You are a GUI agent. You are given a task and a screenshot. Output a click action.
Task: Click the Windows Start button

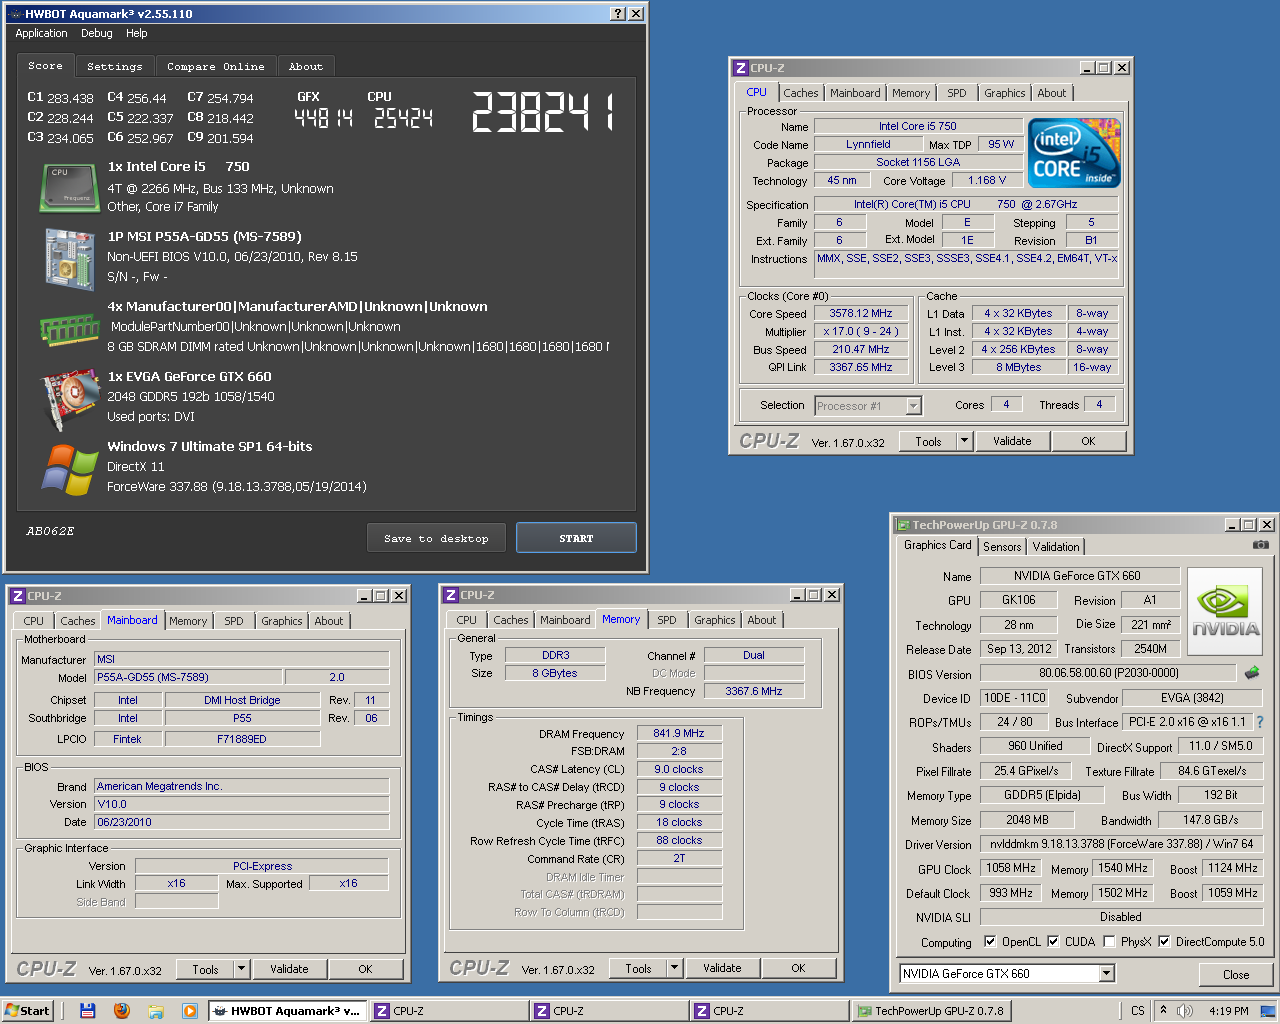27,1011
